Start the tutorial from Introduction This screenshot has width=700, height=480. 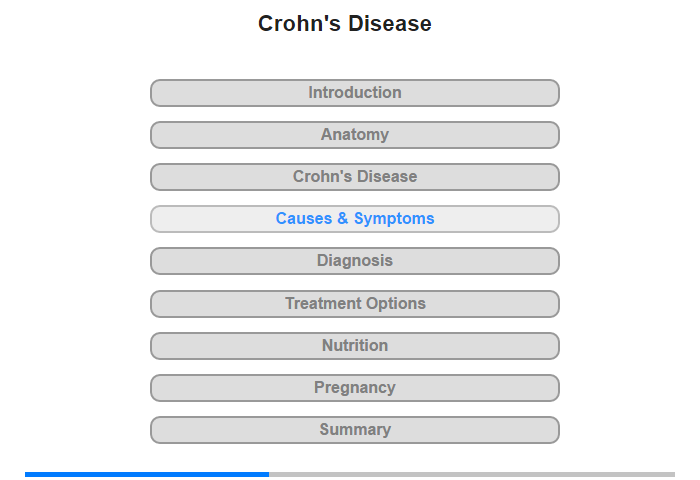coord(355,93)
